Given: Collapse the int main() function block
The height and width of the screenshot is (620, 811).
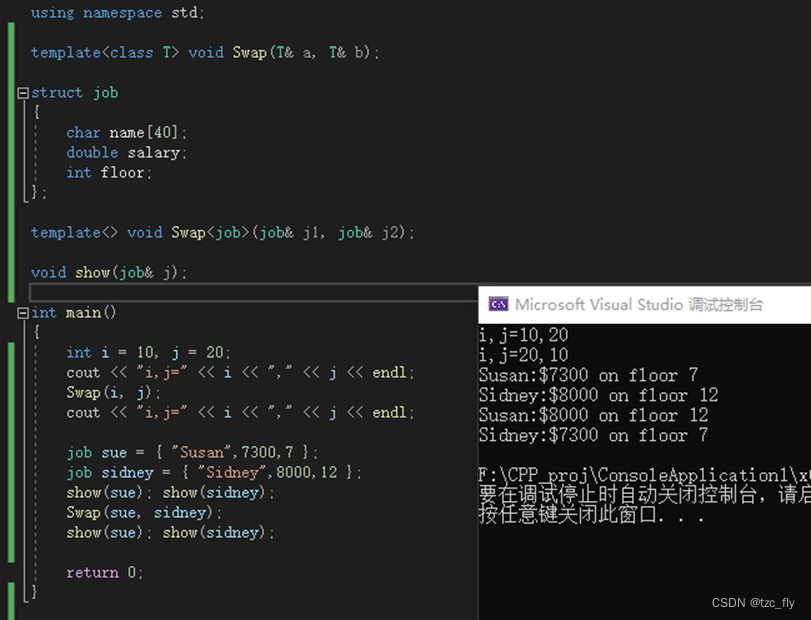Looking at the screenshot, I should point(22,313).
